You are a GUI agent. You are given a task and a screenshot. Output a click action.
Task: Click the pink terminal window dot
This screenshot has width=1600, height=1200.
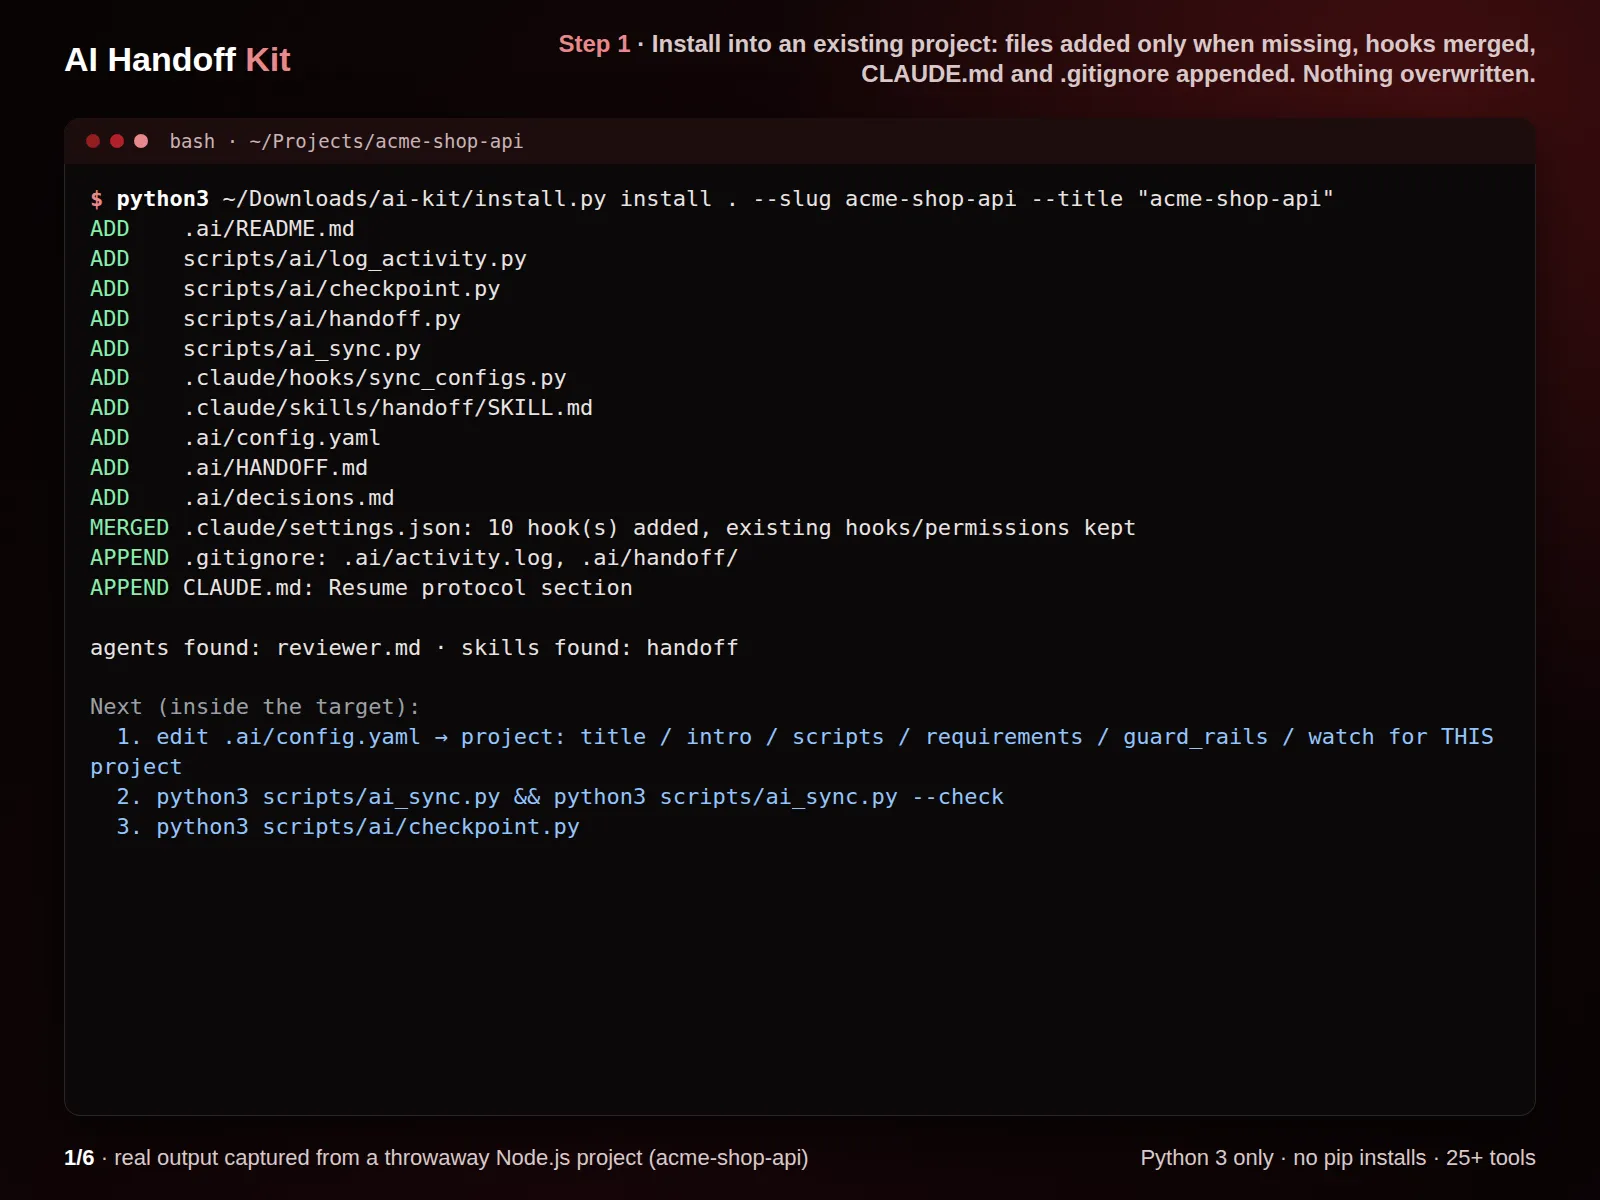pos(141,141)
